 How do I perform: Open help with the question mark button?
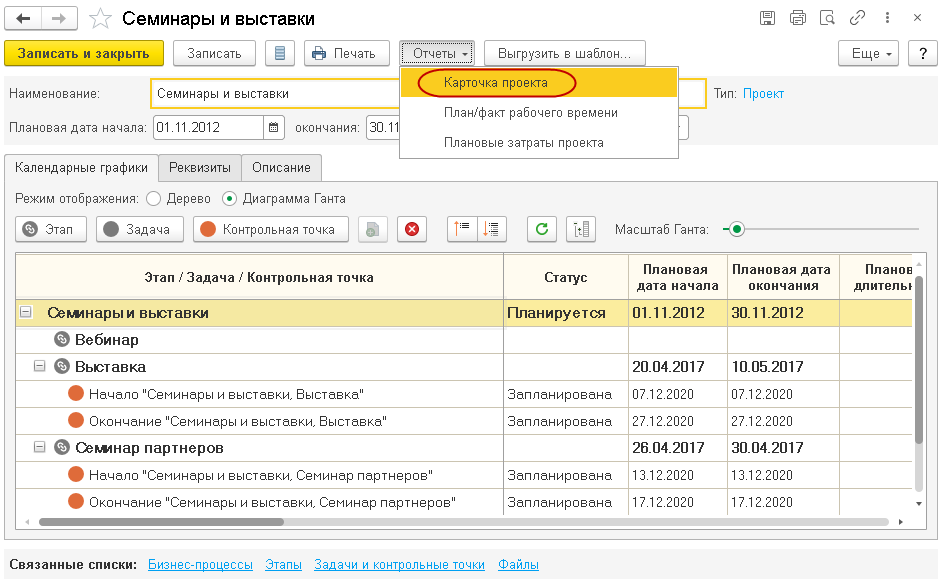tap(923, 54)
